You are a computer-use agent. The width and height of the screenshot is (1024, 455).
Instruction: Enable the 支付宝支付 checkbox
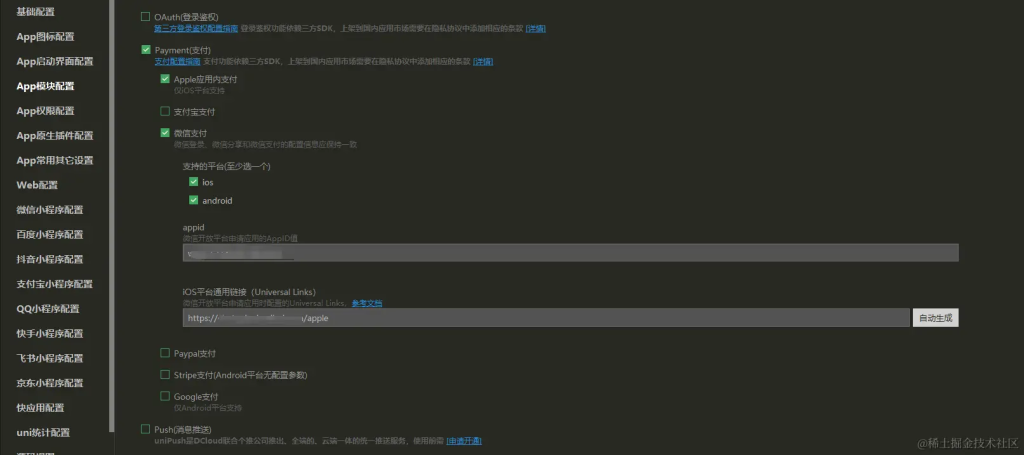(x=165, y=111)
